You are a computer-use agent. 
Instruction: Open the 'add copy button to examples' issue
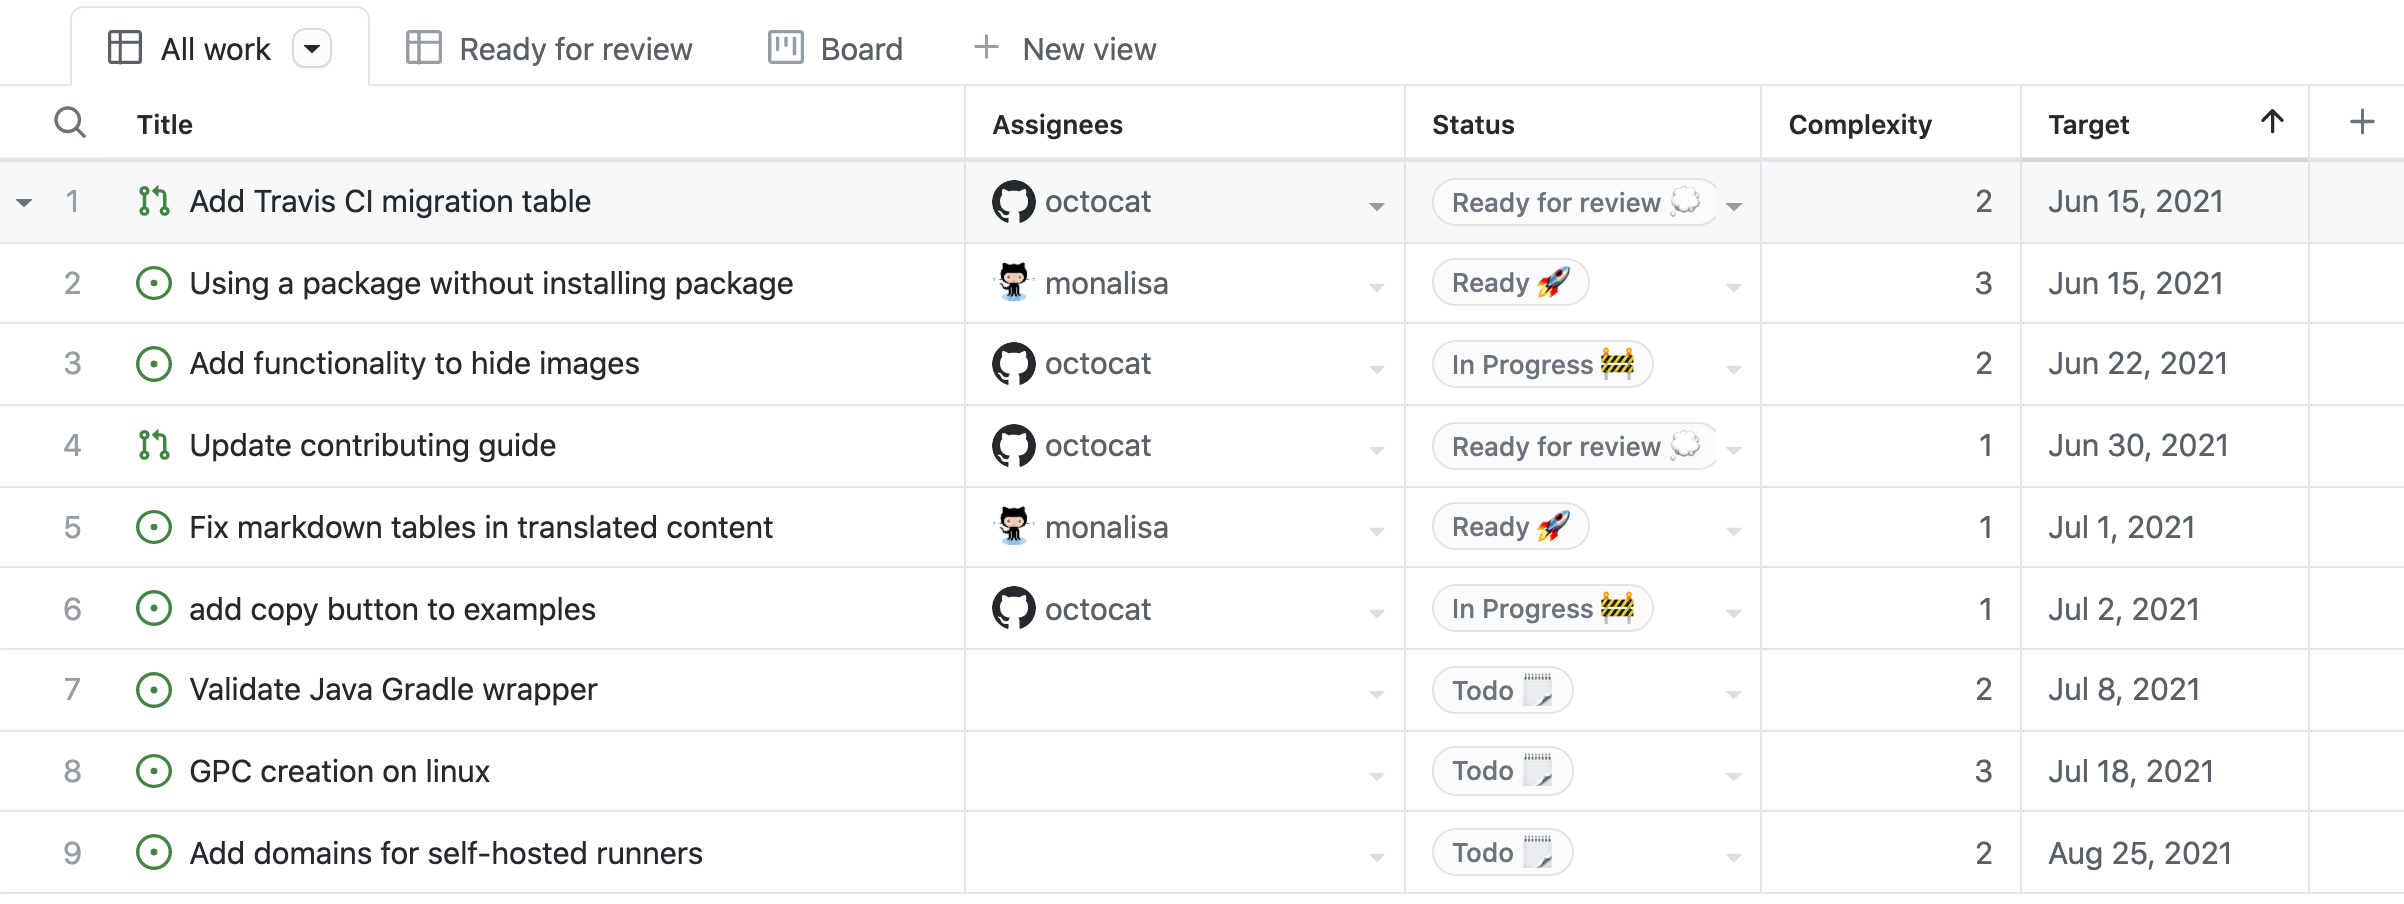tap(392, 609)
